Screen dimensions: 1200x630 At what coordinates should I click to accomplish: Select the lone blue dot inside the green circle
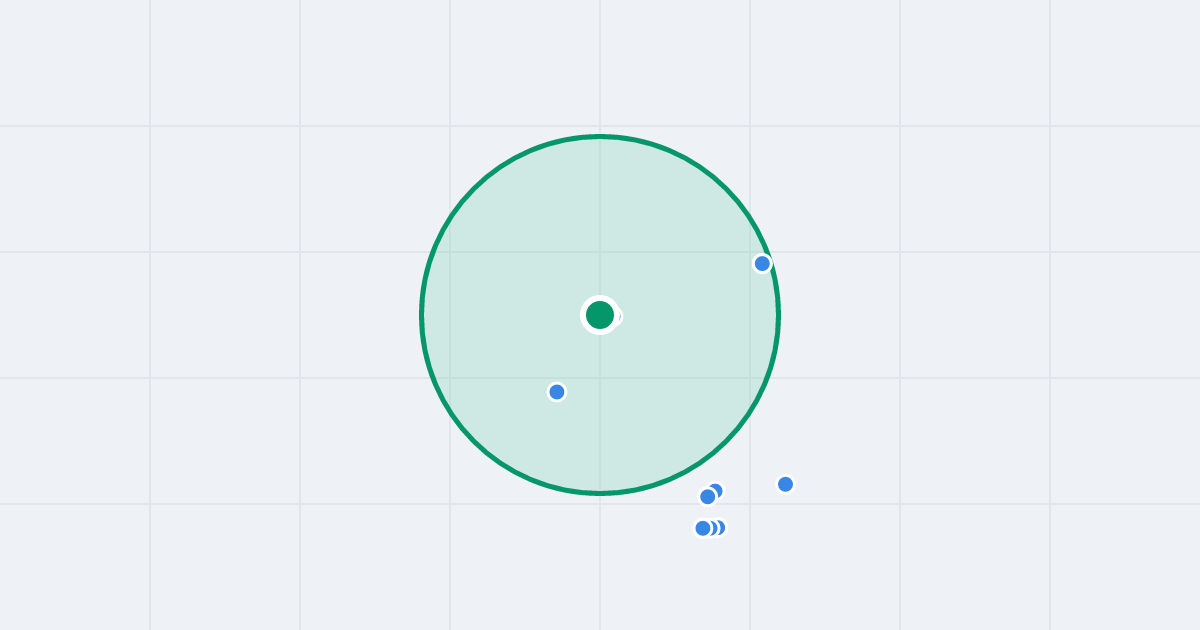point(557,392)
